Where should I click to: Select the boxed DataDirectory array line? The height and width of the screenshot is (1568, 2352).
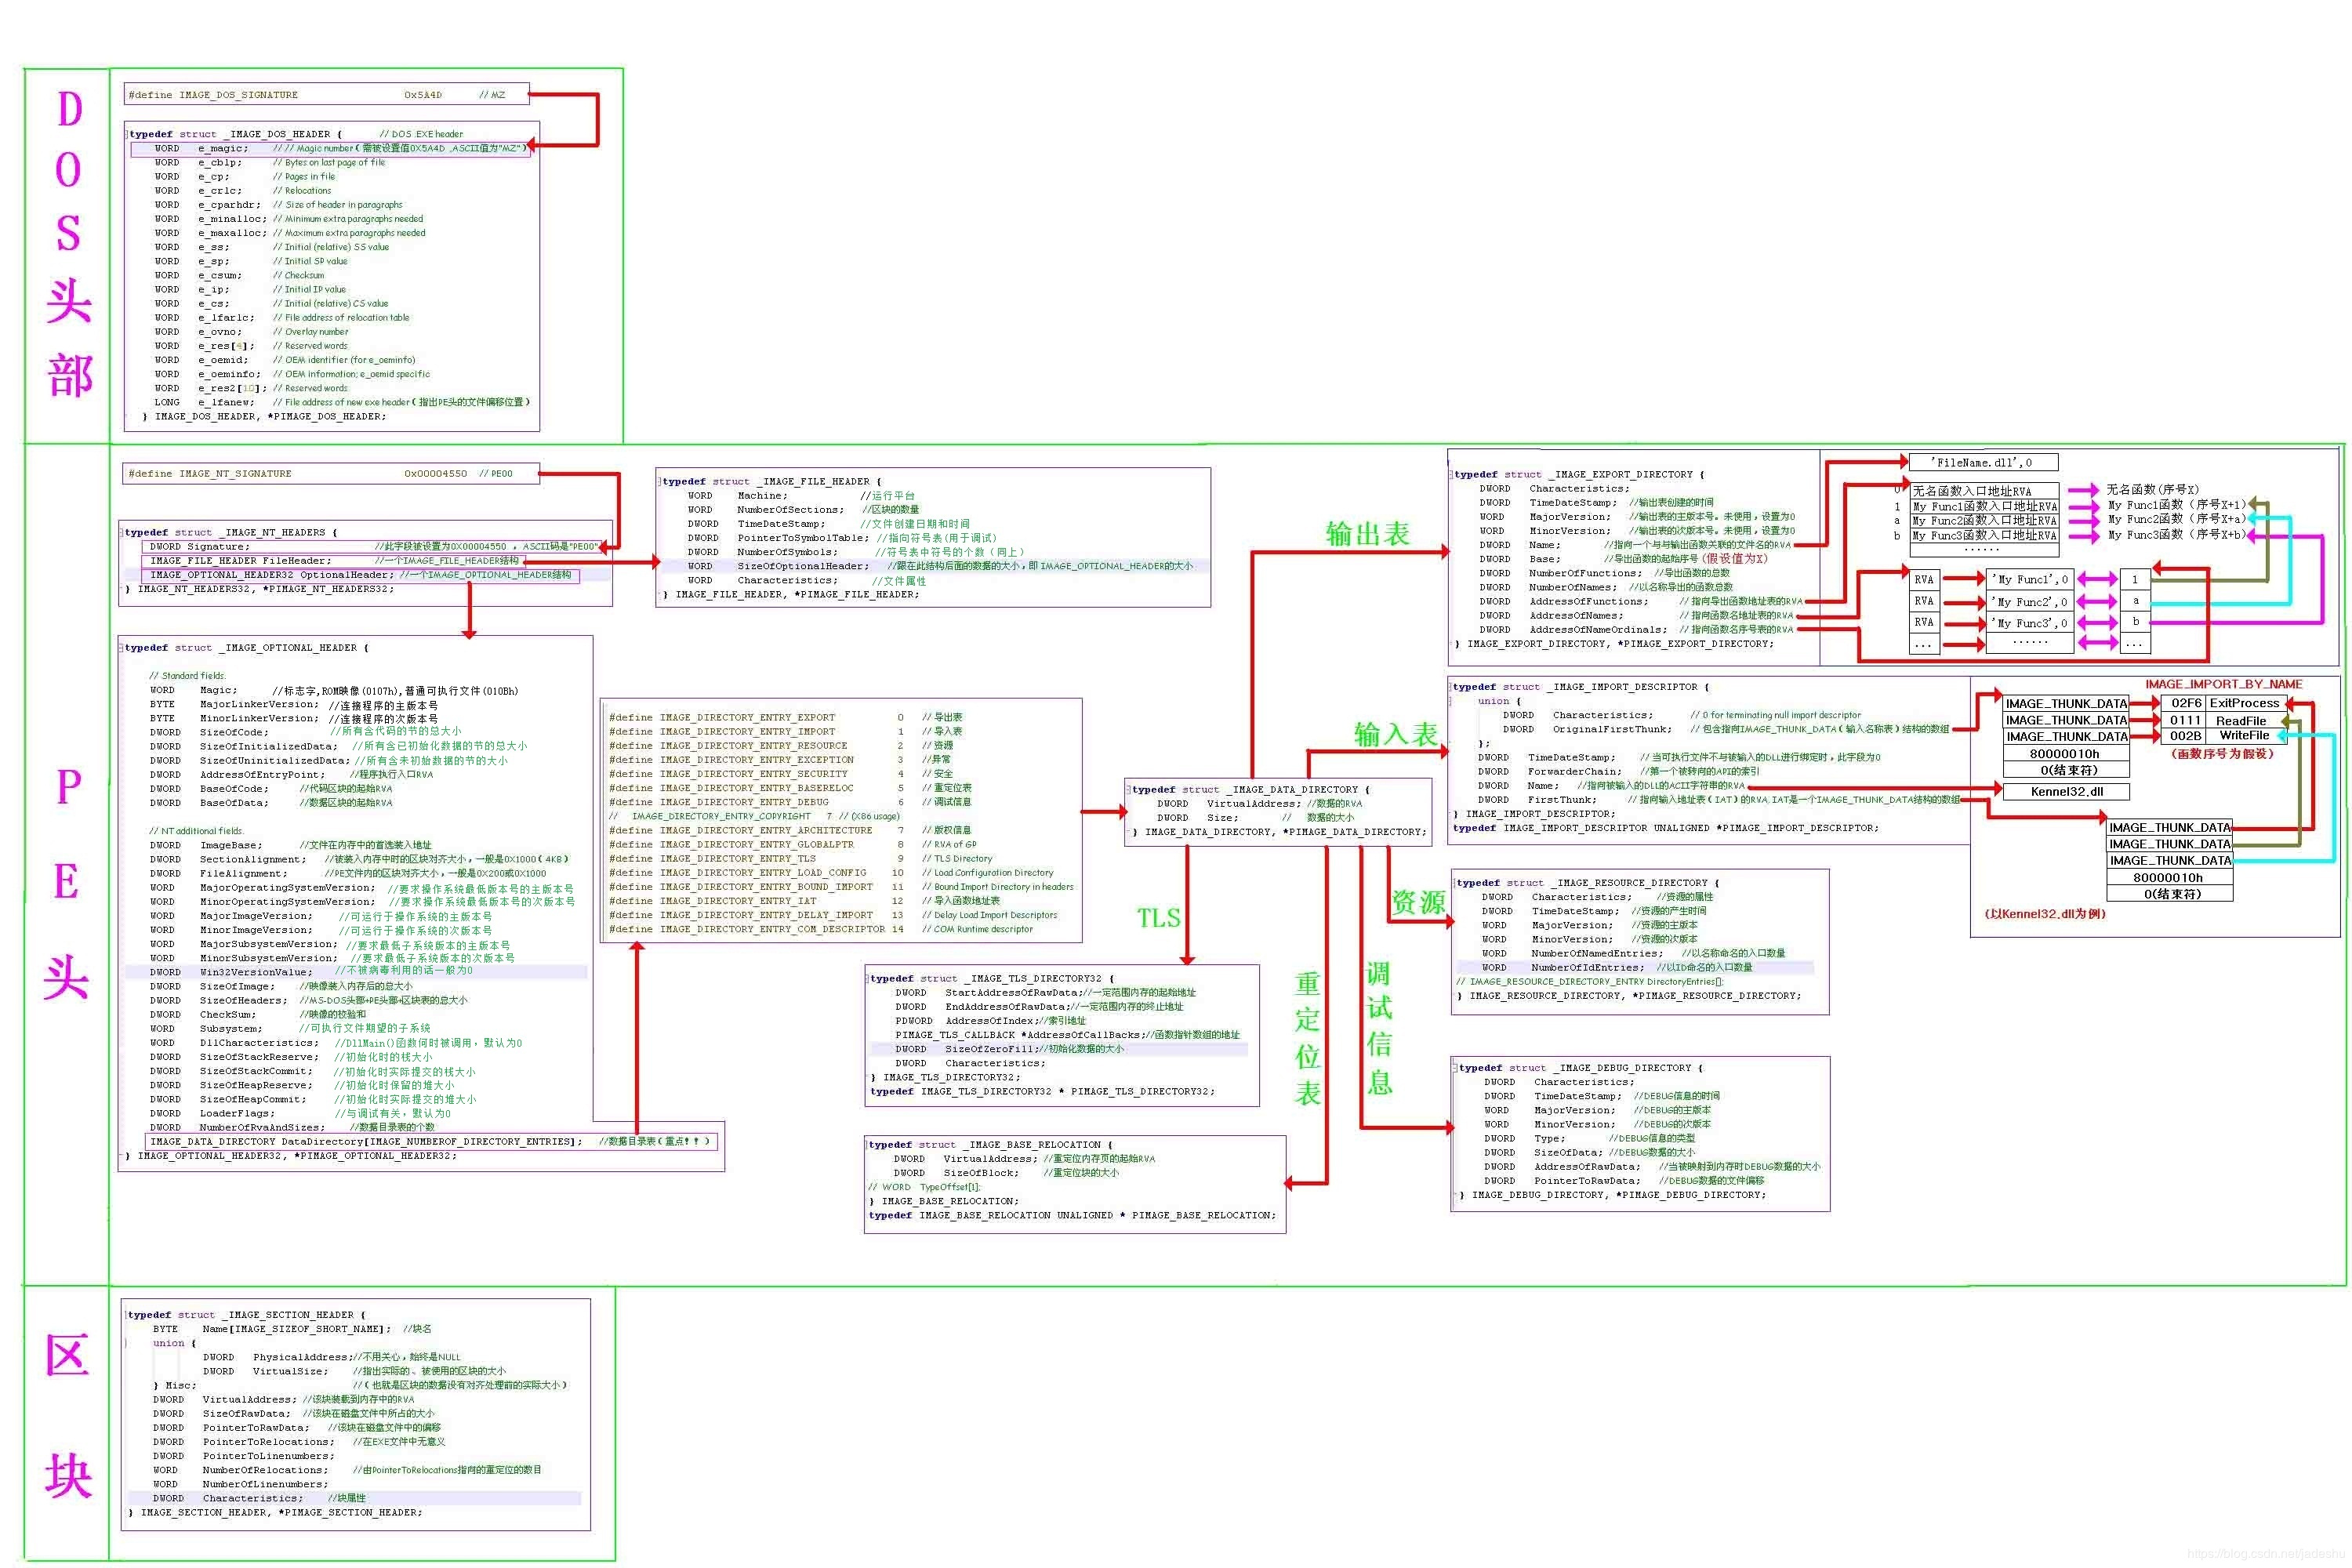[x=431, y=1141]
